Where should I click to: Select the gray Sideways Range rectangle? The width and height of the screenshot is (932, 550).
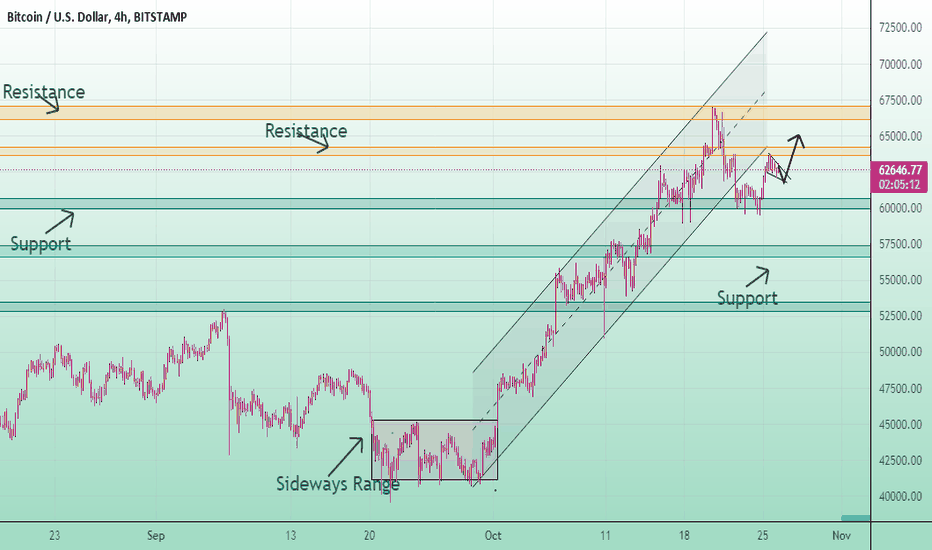[x=434, y=450]
